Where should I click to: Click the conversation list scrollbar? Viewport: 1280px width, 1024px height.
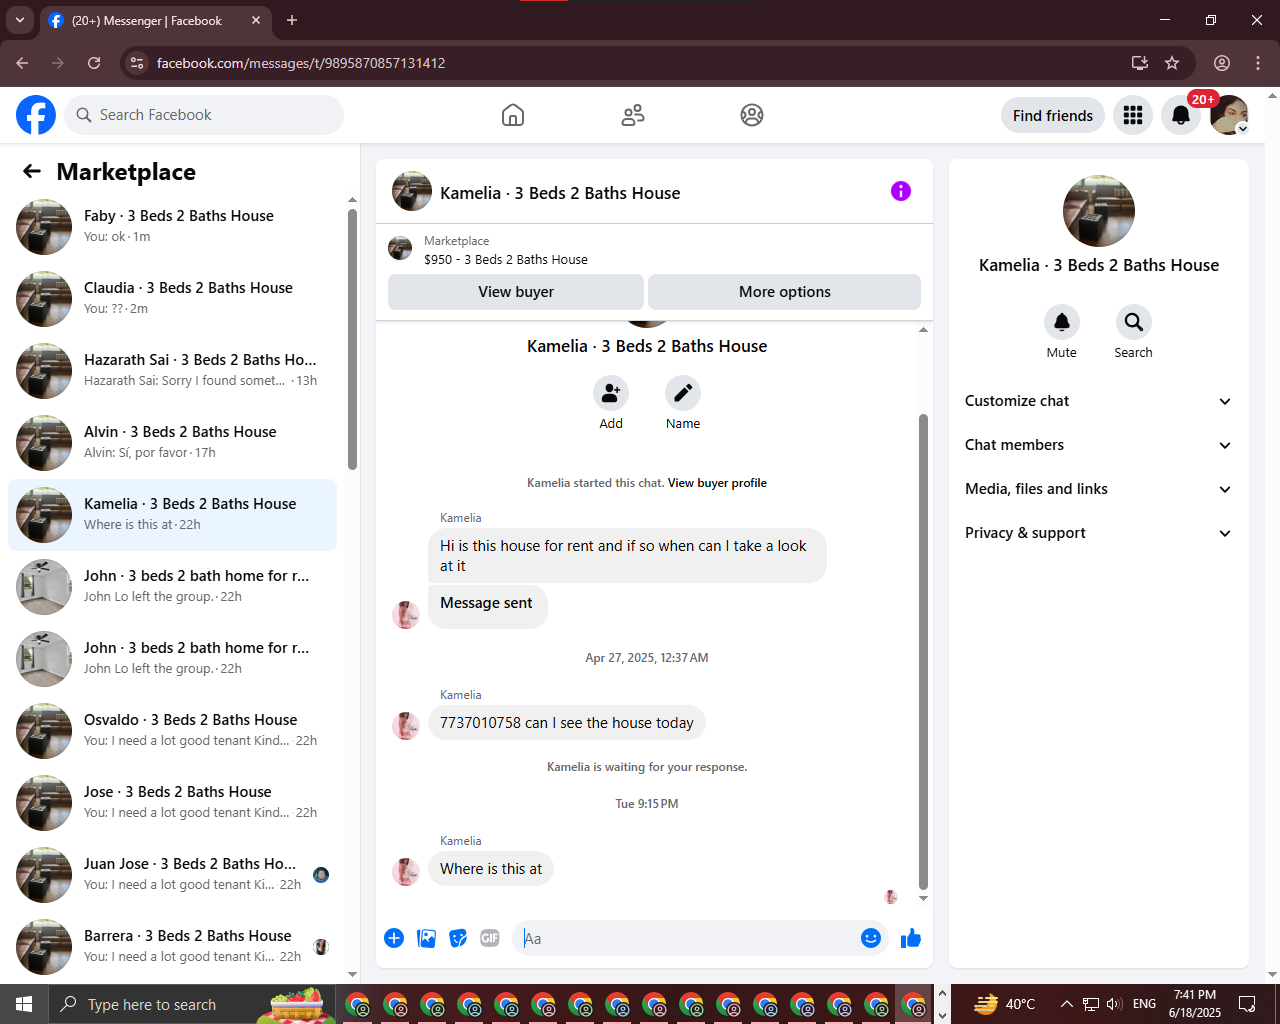pyautogui.click(x=352, y=338)
